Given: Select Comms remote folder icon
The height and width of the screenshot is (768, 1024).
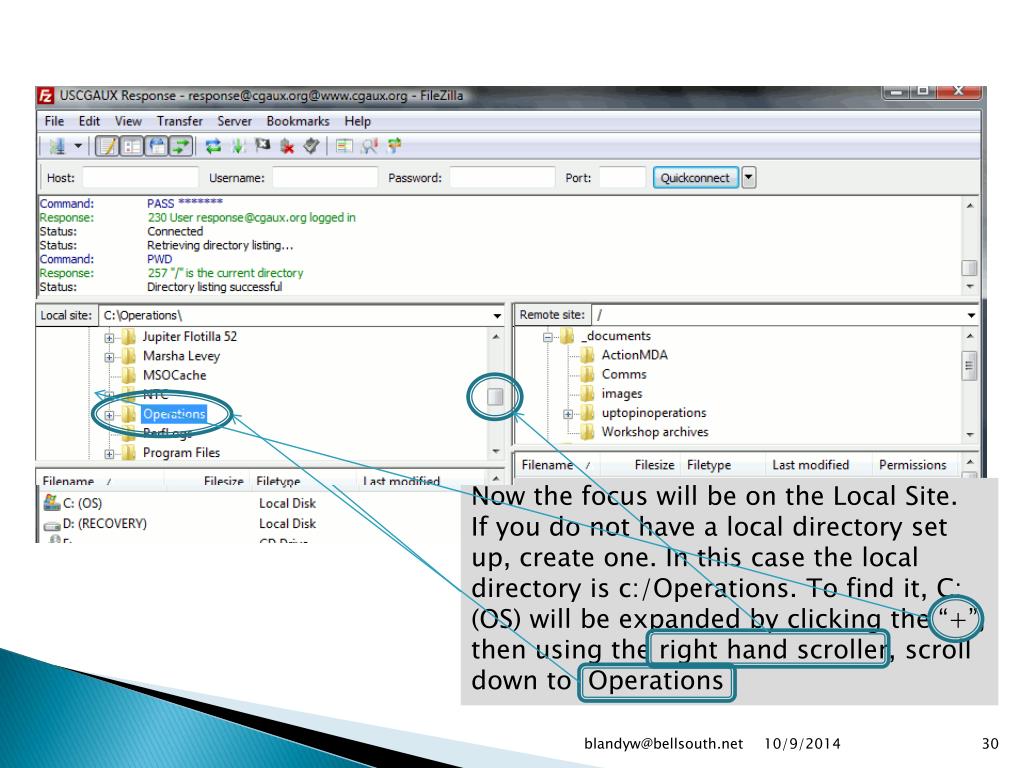Looking at the screenshot, I should click(588, 374).
